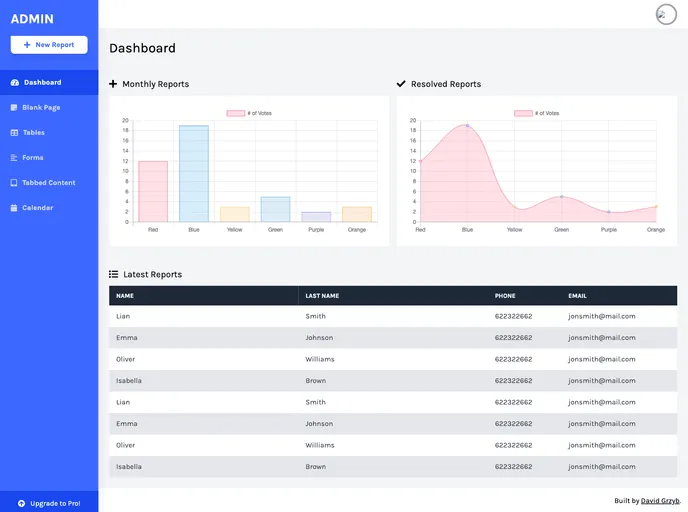Viewport: 688px width, 512px height.
Task: Sort table by LAST NAME column header
Action: 320,296
